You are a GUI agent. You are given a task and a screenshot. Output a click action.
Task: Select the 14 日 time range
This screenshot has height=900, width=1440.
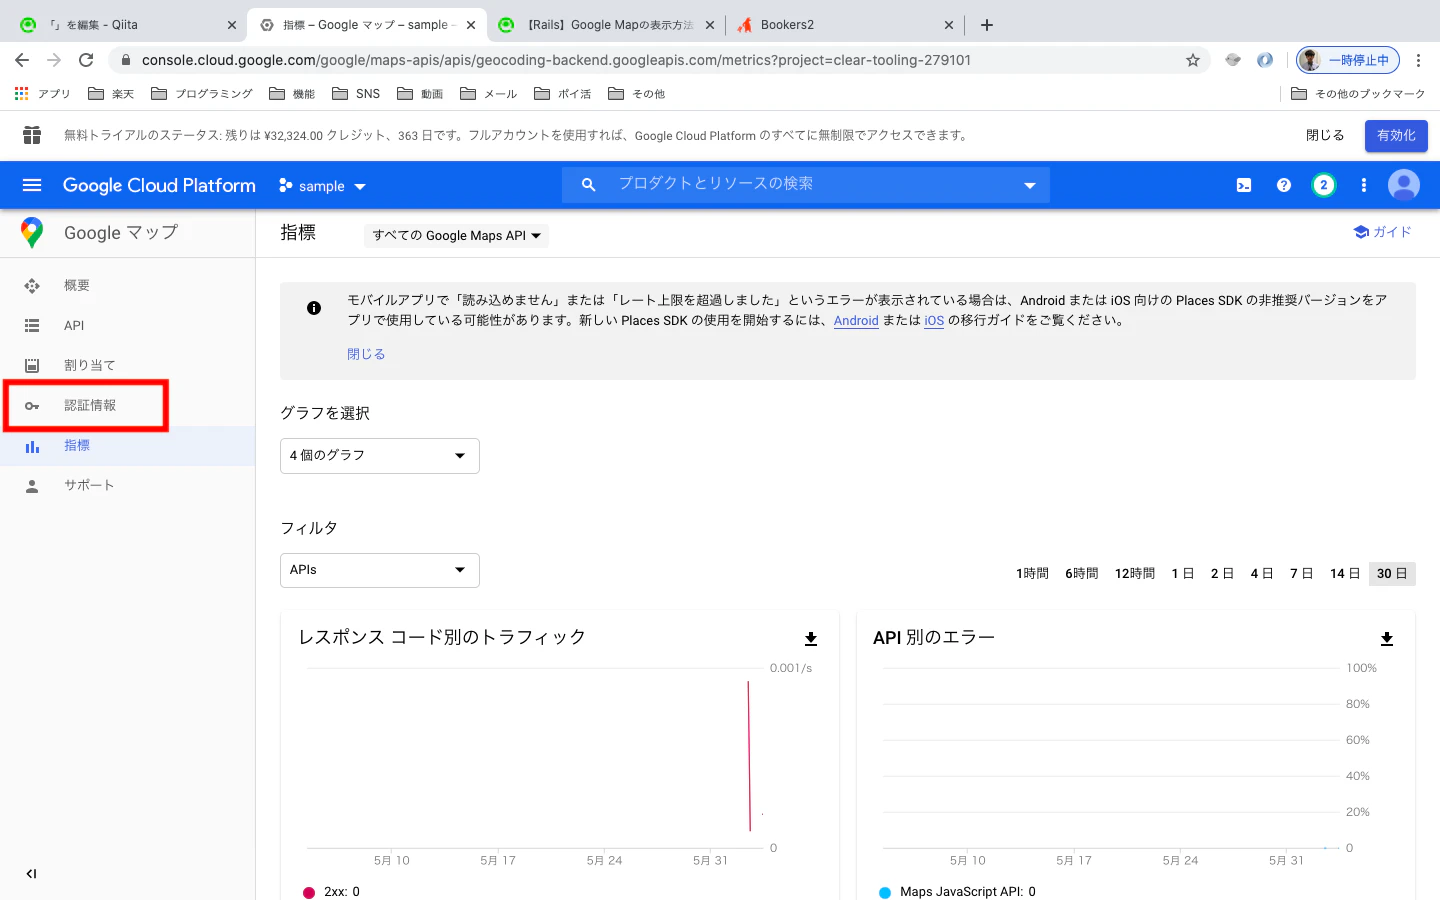coord(1345,573)
